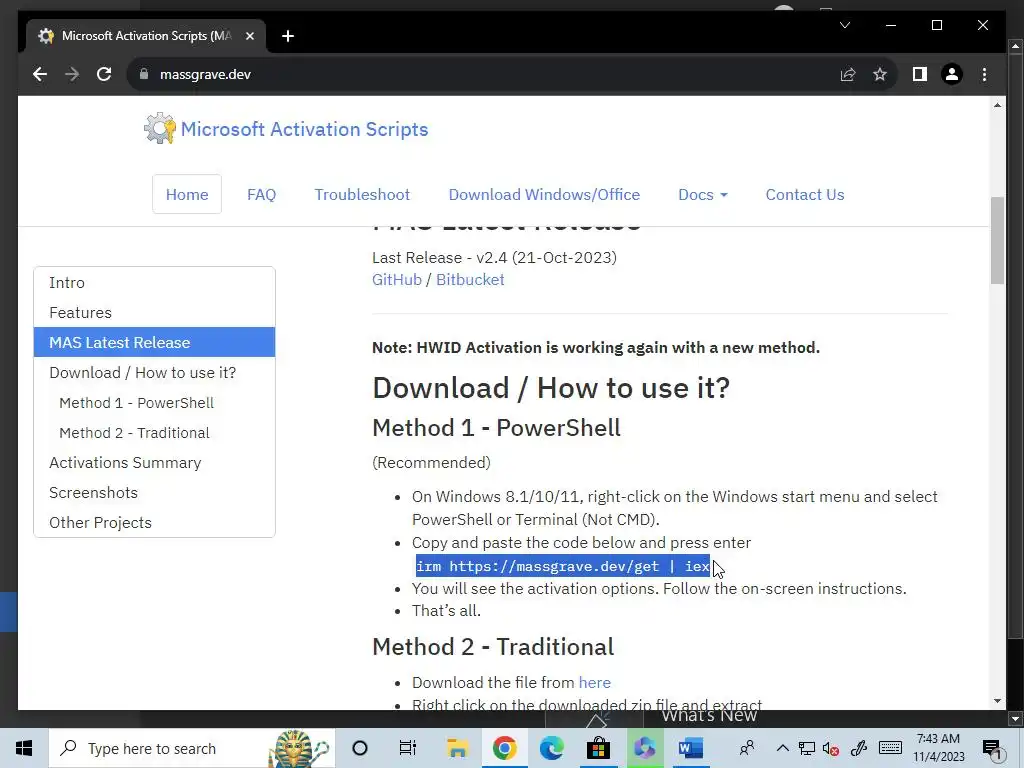Jump to Other Projects in sidebar
Image resolution: width=1024 pixels, height=768 pixels.
(x=154, y=522)
